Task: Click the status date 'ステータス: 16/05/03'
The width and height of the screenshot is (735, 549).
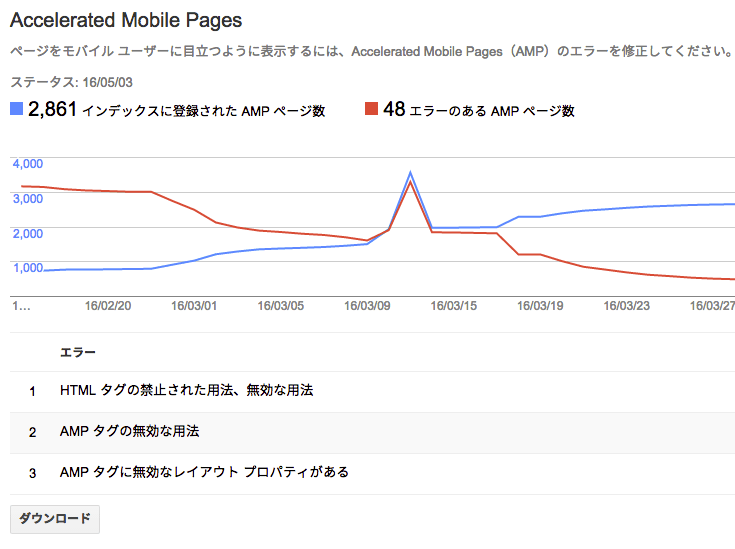Action: 71,83
